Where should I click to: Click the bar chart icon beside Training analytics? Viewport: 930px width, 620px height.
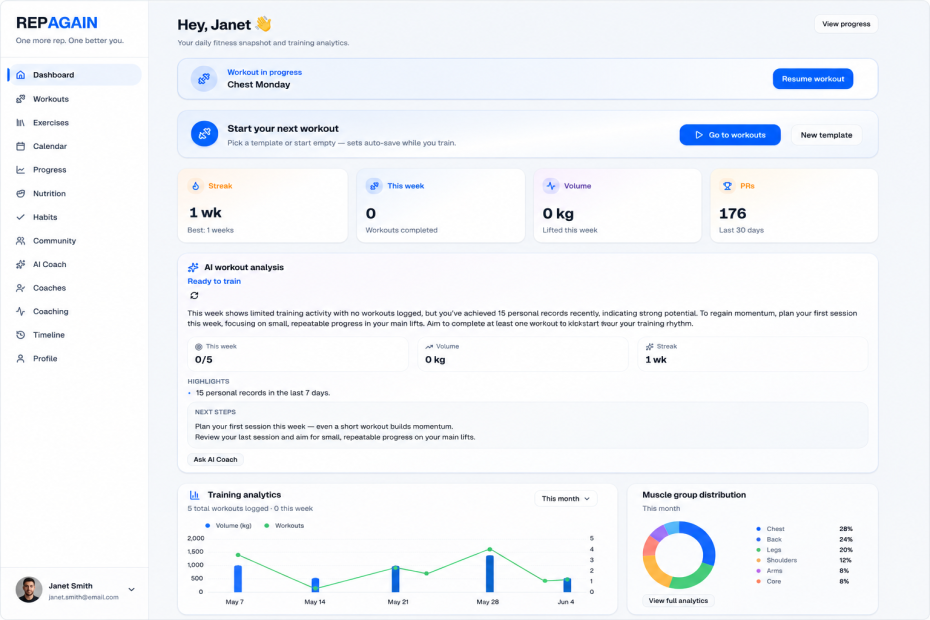tap(194, 495)
